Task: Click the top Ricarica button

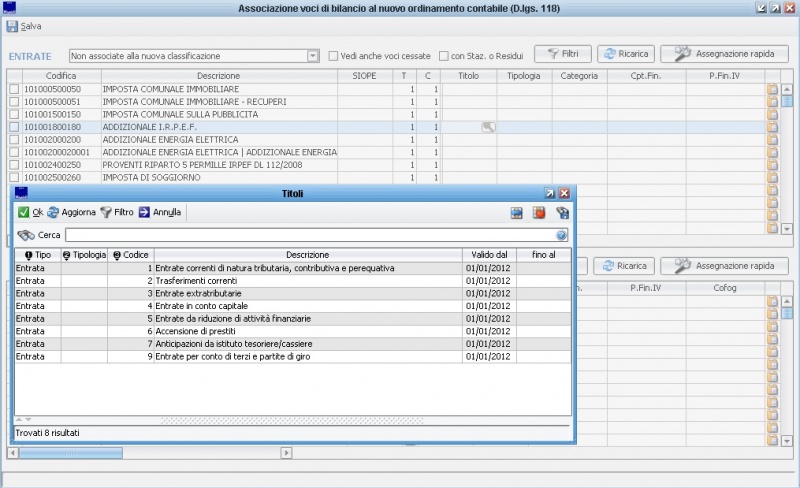Action: [x=624, y=54]
